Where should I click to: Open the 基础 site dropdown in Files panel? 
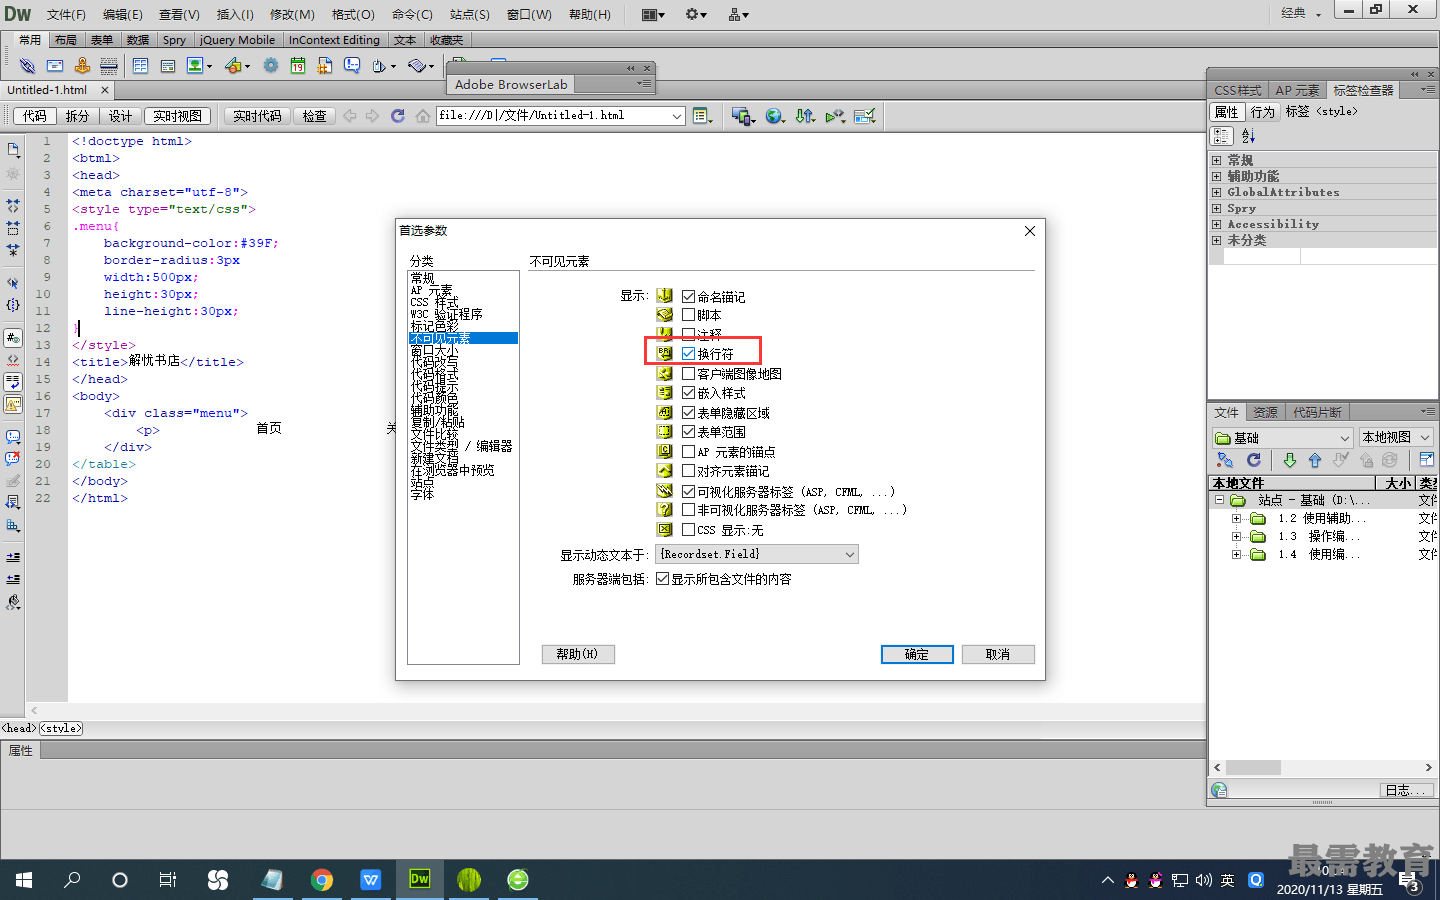click(1283, 438)
